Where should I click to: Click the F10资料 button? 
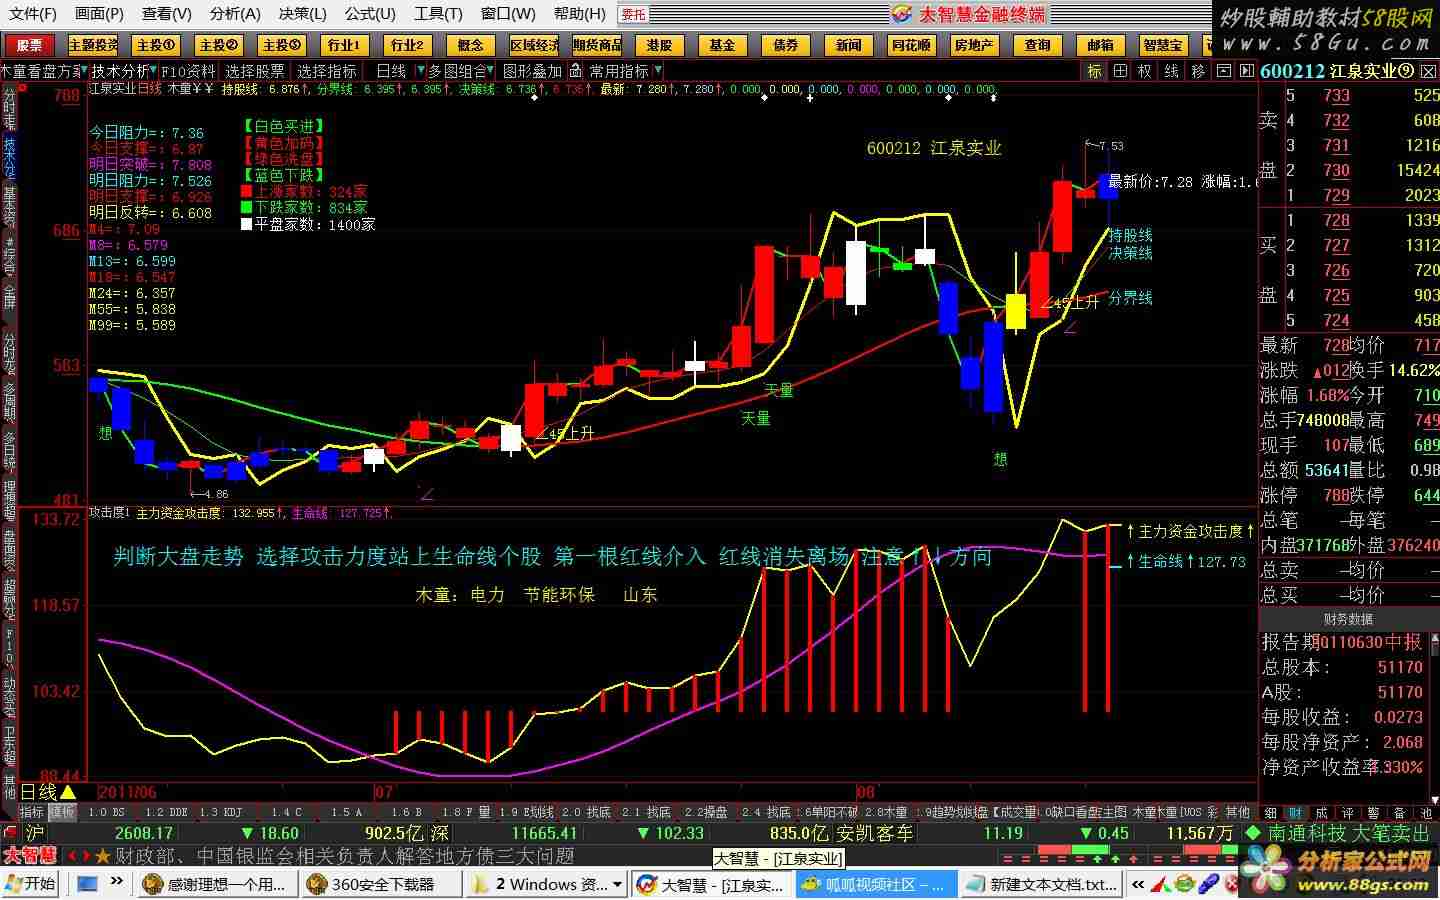point(188,71)
